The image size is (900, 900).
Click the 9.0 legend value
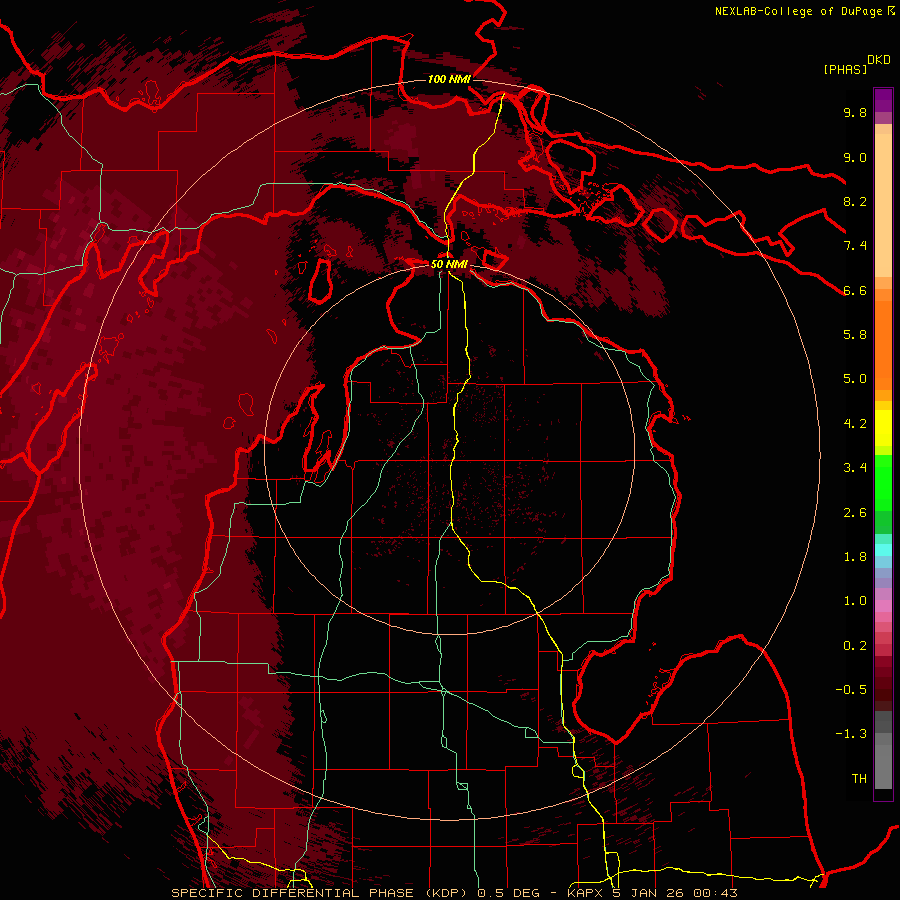[x=855, y=157]
